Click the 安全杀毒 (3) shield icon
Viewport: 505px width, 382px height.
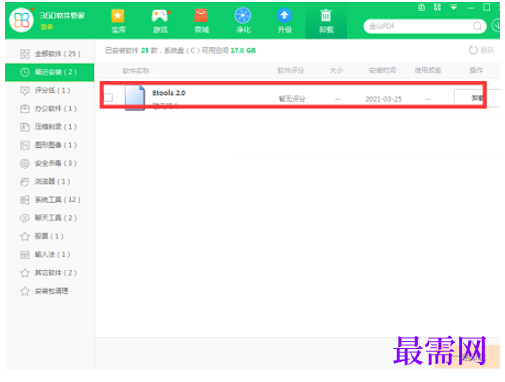24,163
